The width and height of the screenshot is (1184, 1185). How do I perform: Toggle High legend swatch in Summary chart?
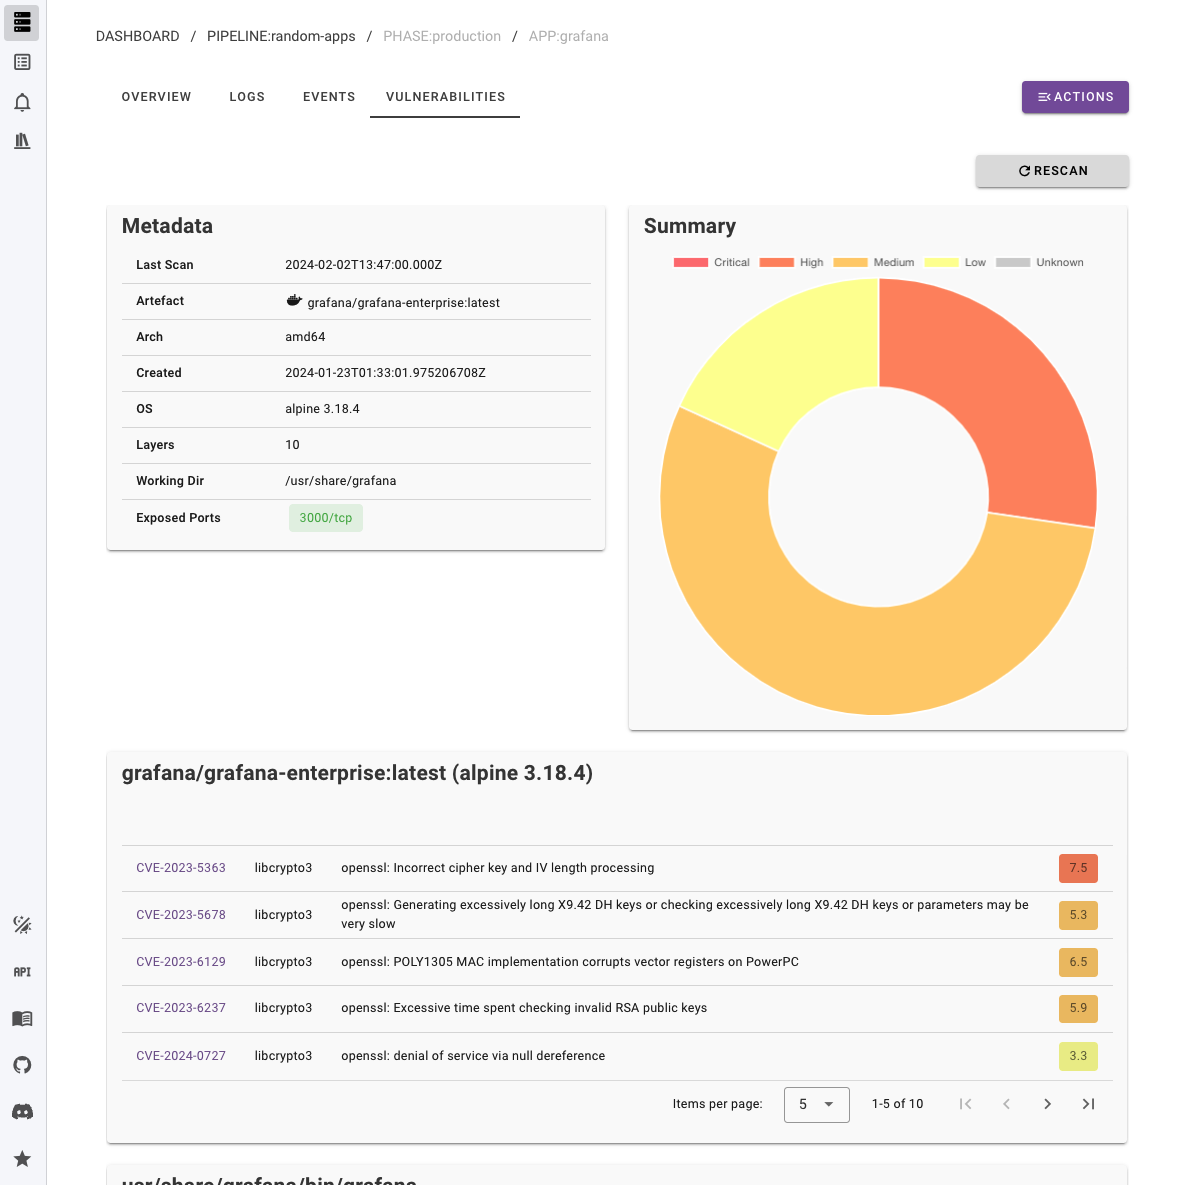(x=777, y=262)
